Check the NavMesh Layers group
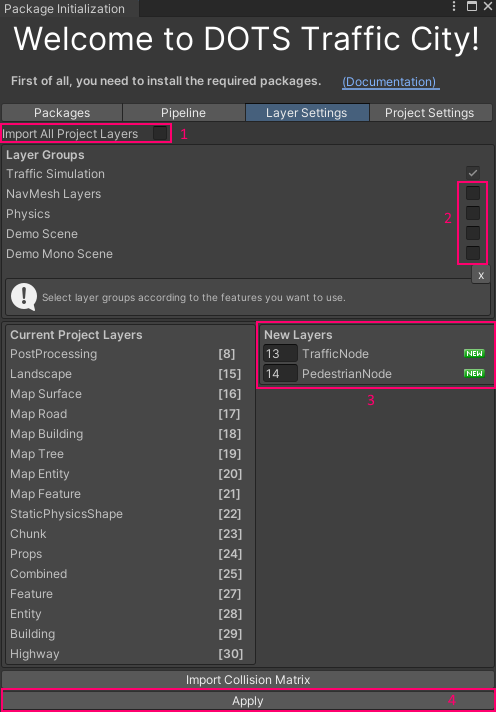This screenshot has width=496, height=712. point(473,193)
